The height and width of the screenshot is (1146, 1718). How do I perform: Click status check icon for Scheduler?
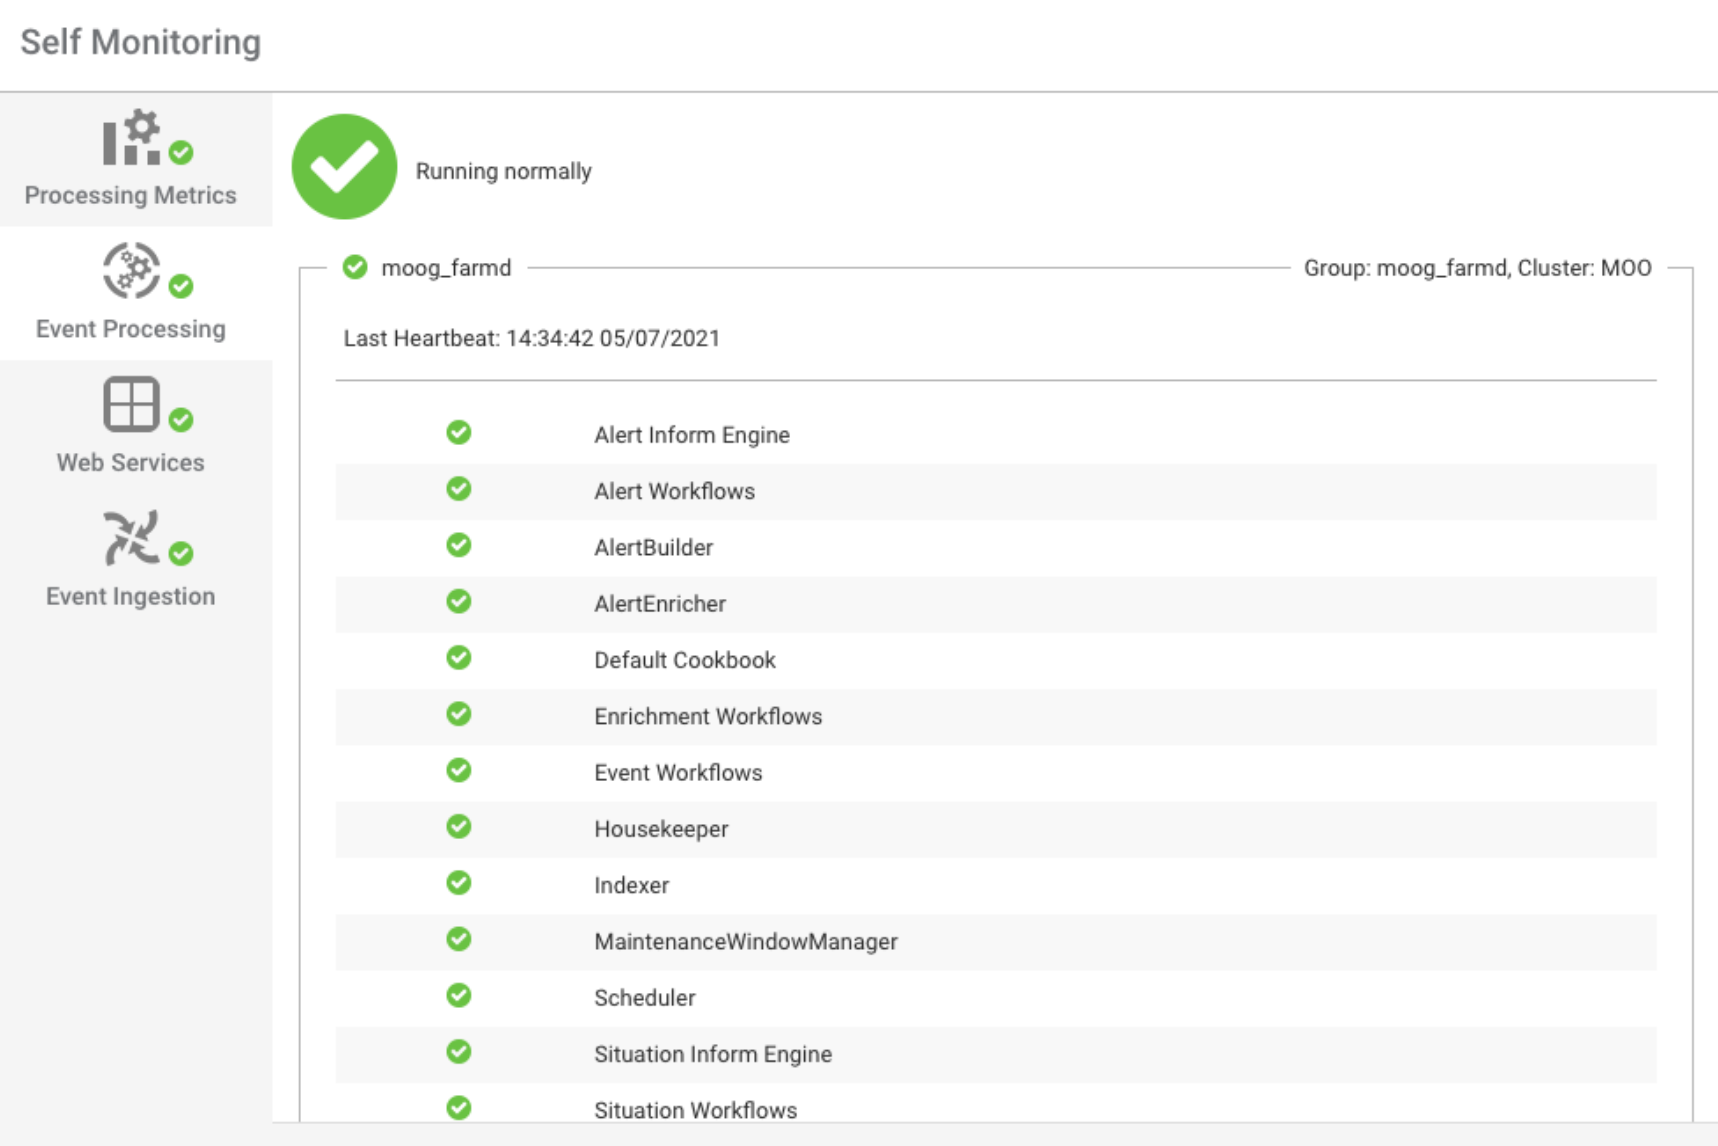(x=459, y=996)
